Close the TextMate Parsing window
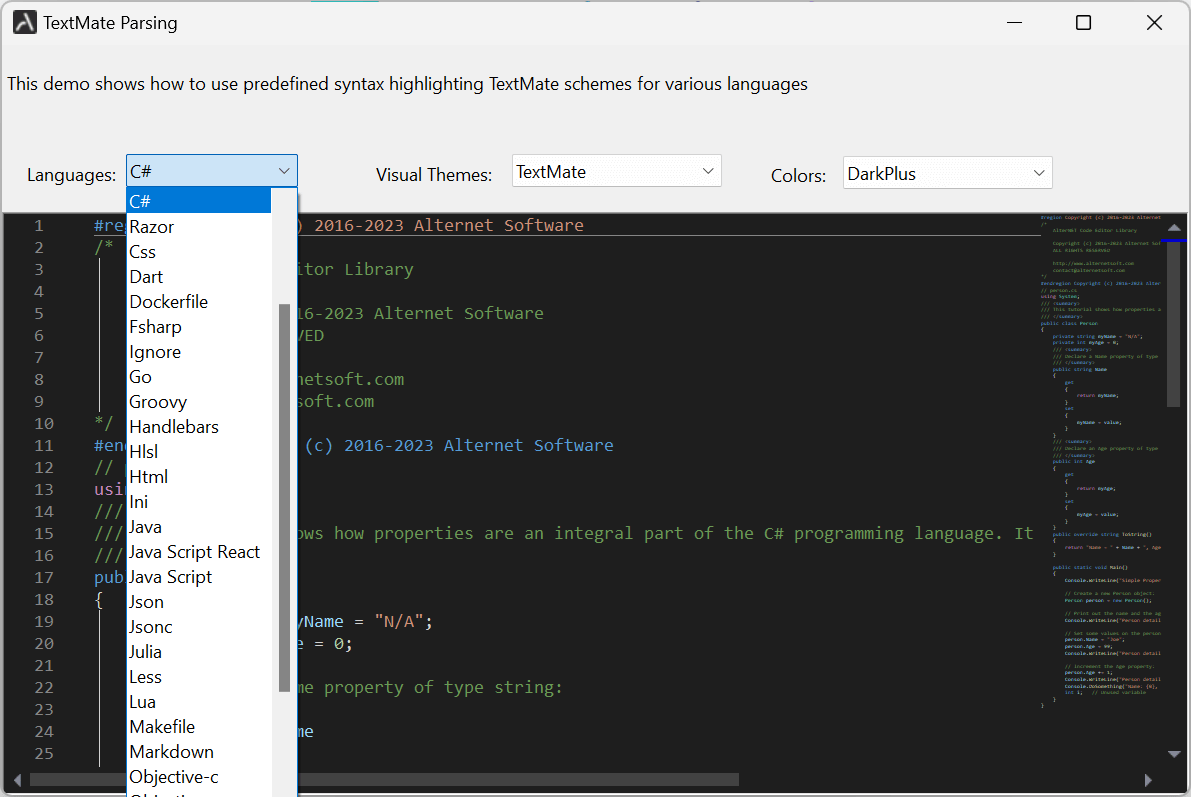This screenshot has height=797, width=1191. [x=1155, y=23]
